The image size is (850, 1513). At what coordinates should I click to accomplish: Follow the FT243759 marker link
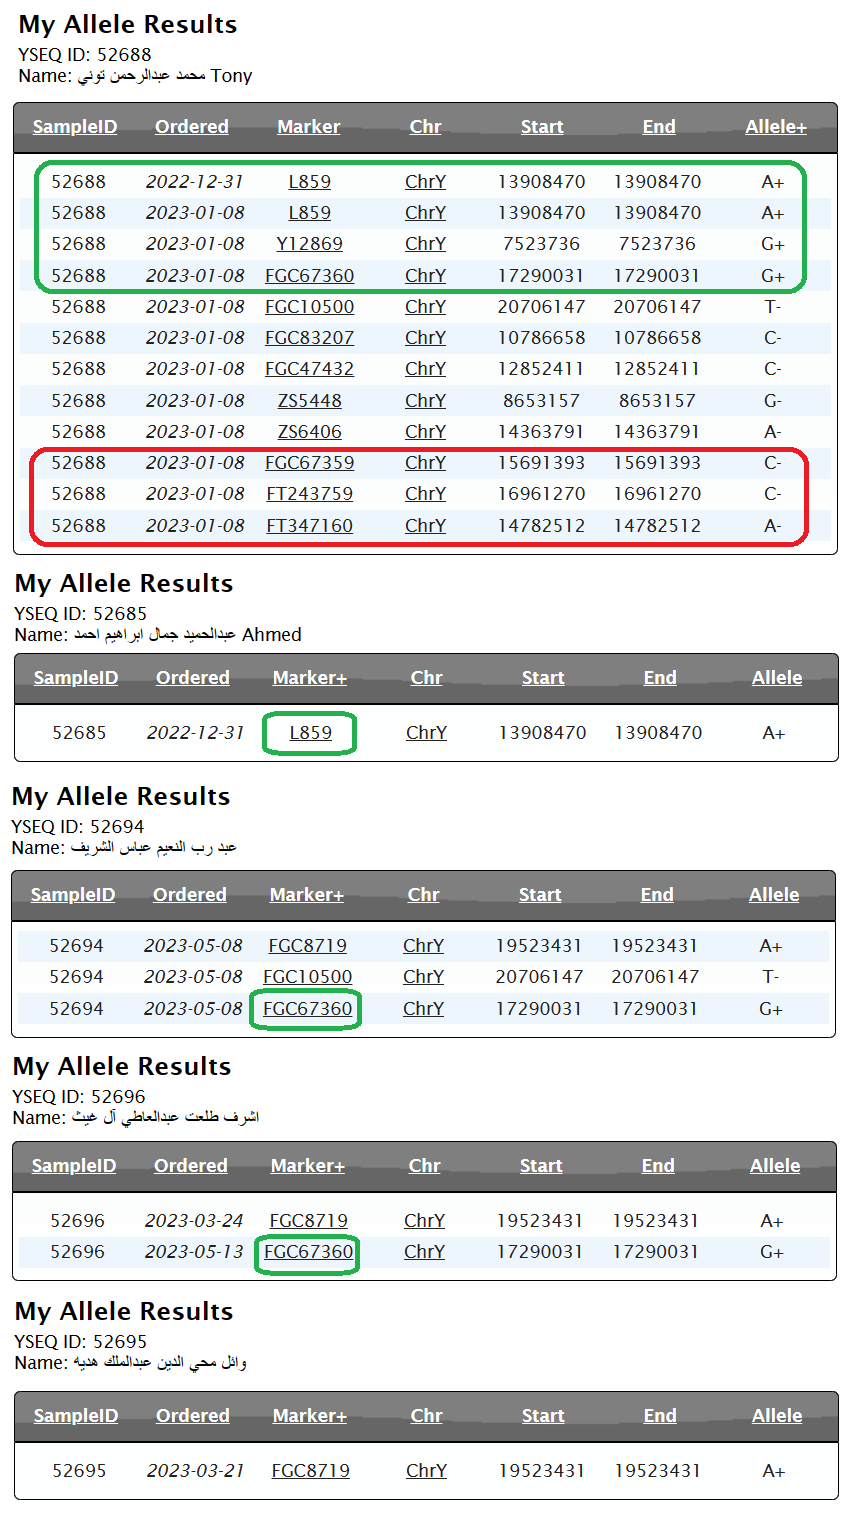point(309,494)
